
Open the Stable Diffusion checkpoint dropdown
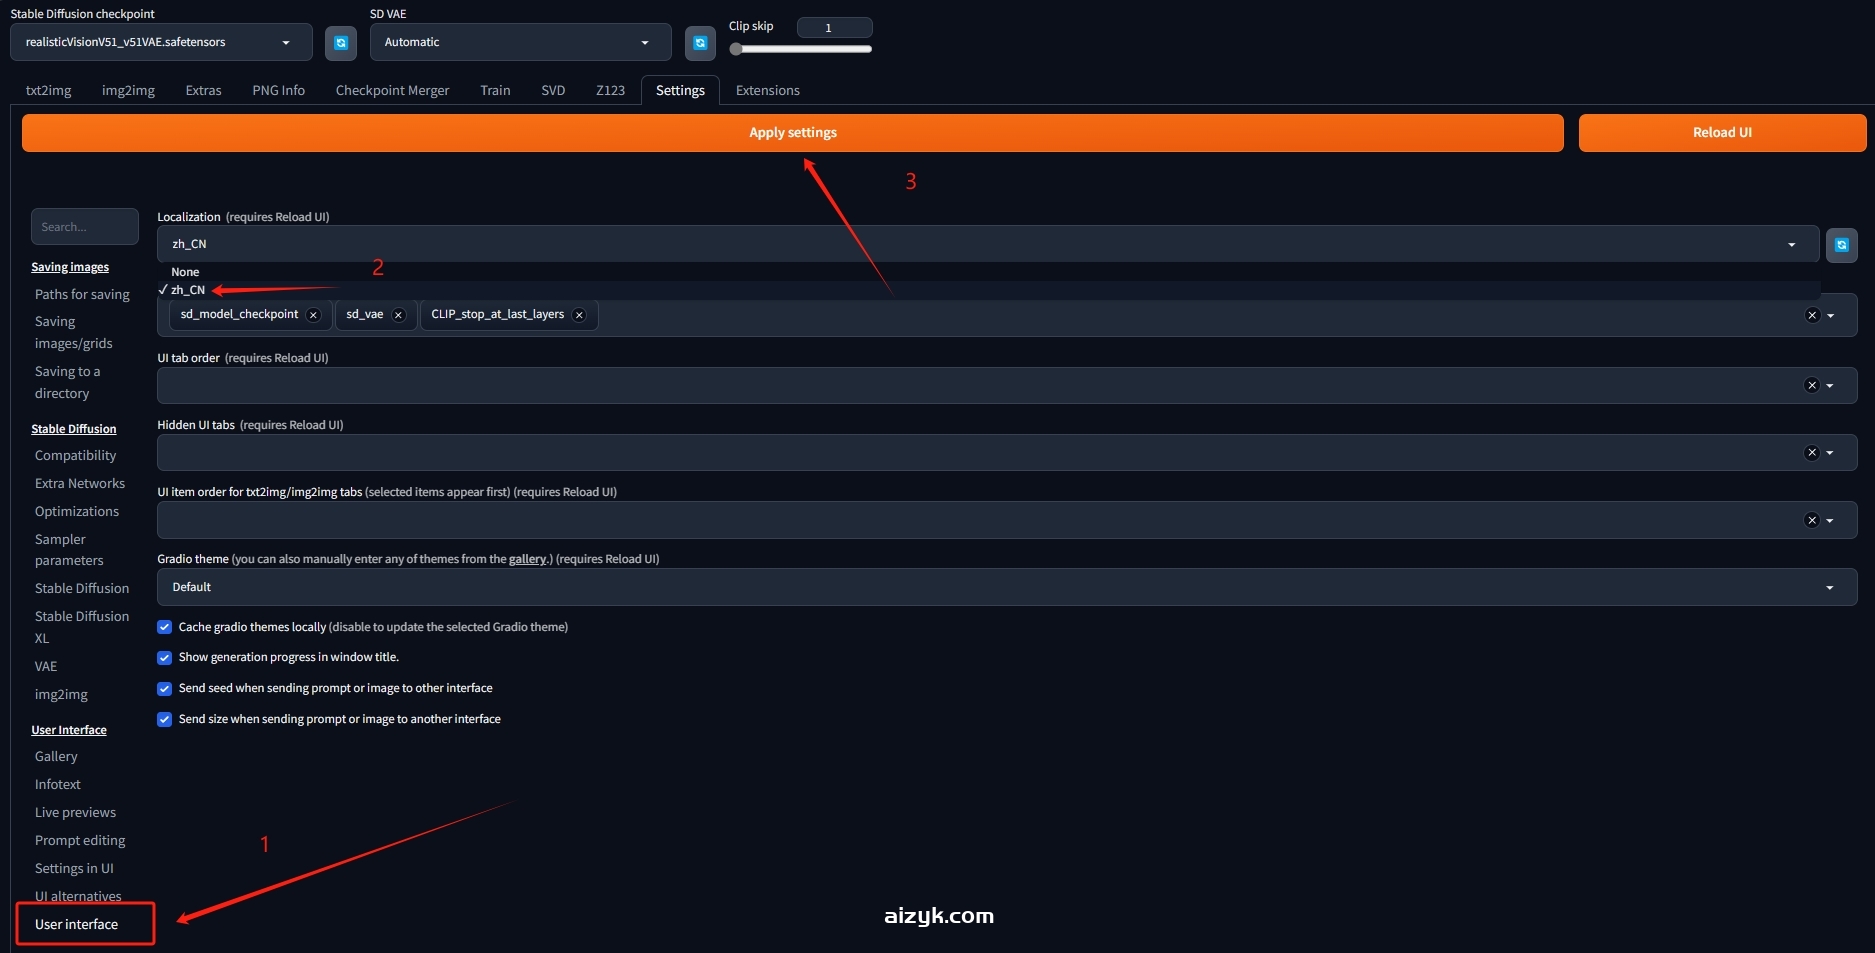pos(160,43)
